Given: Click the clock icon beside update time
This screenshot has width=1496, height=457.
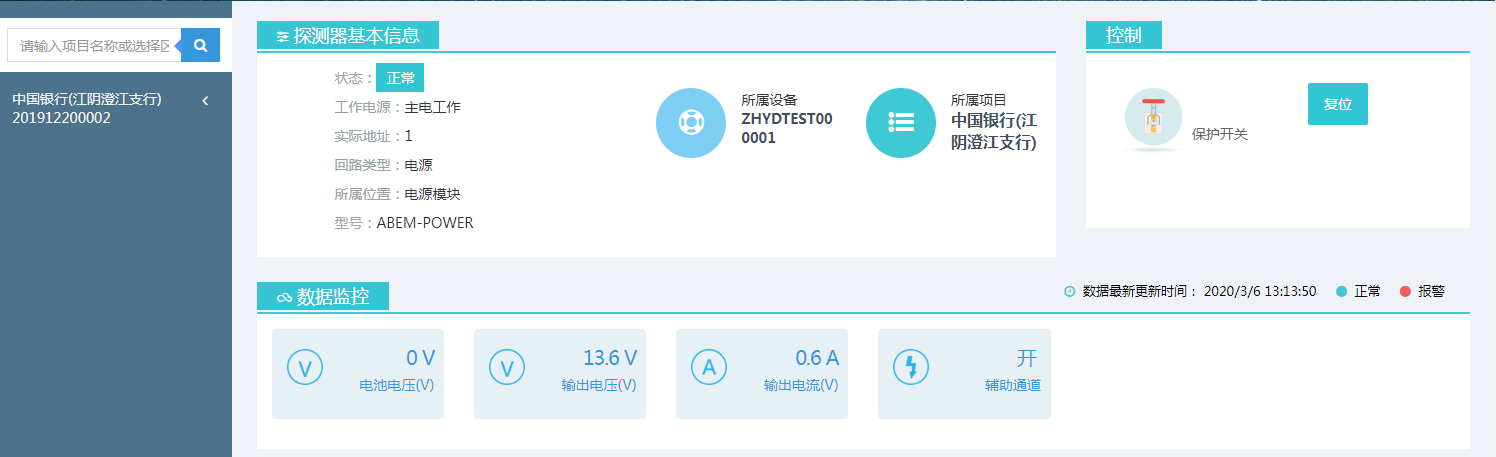Looking at the screenshot, I should click(x=1069, y=292).
